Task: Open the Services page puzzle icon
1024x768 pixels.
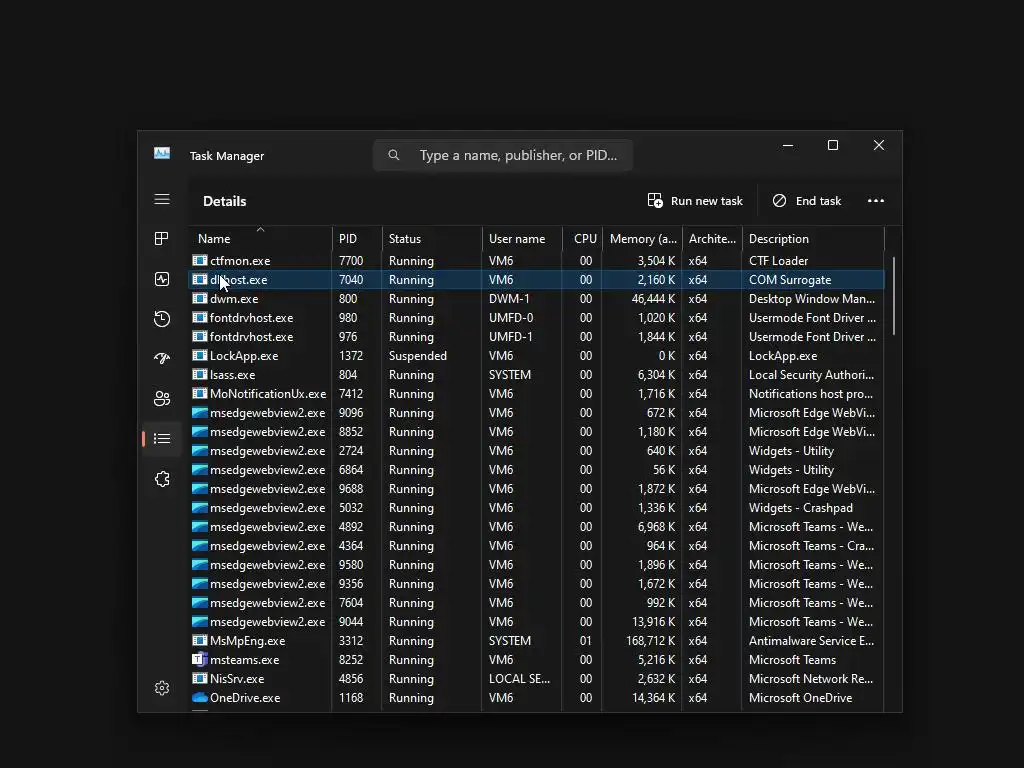Action: click(162, 479)
